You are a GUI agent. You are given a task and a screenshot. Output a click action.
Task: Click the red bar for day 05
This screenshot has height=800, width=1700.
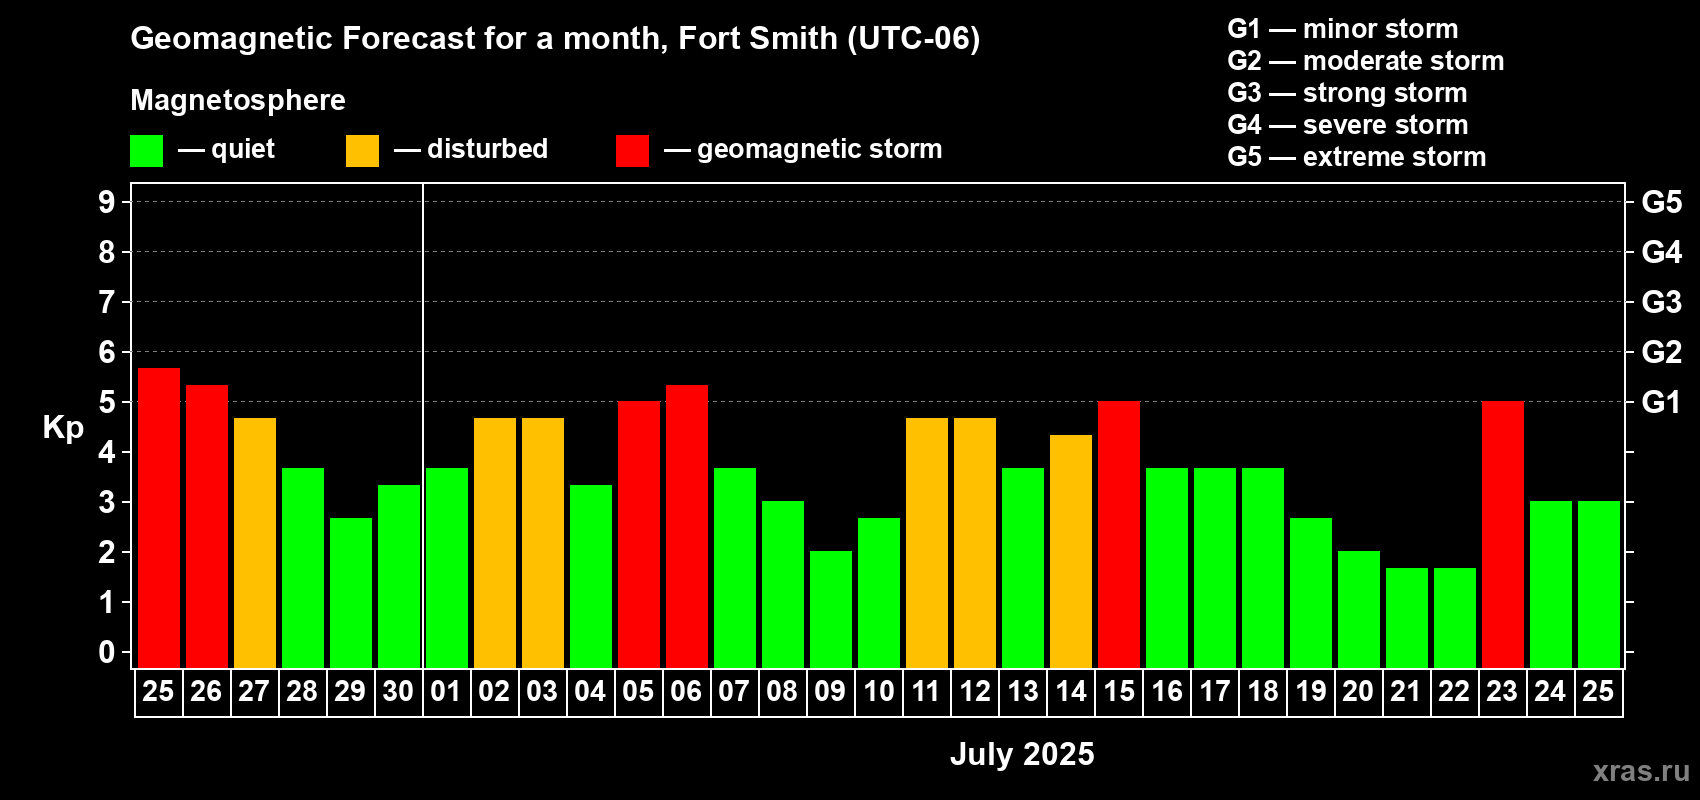(639, 535)
